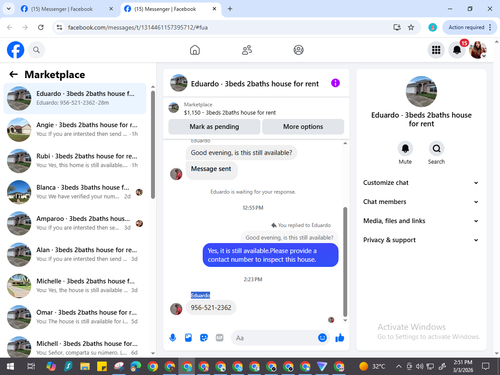500x375 pixels.
Task: Bookmark this page with star icon
Action: coord(411,27)
